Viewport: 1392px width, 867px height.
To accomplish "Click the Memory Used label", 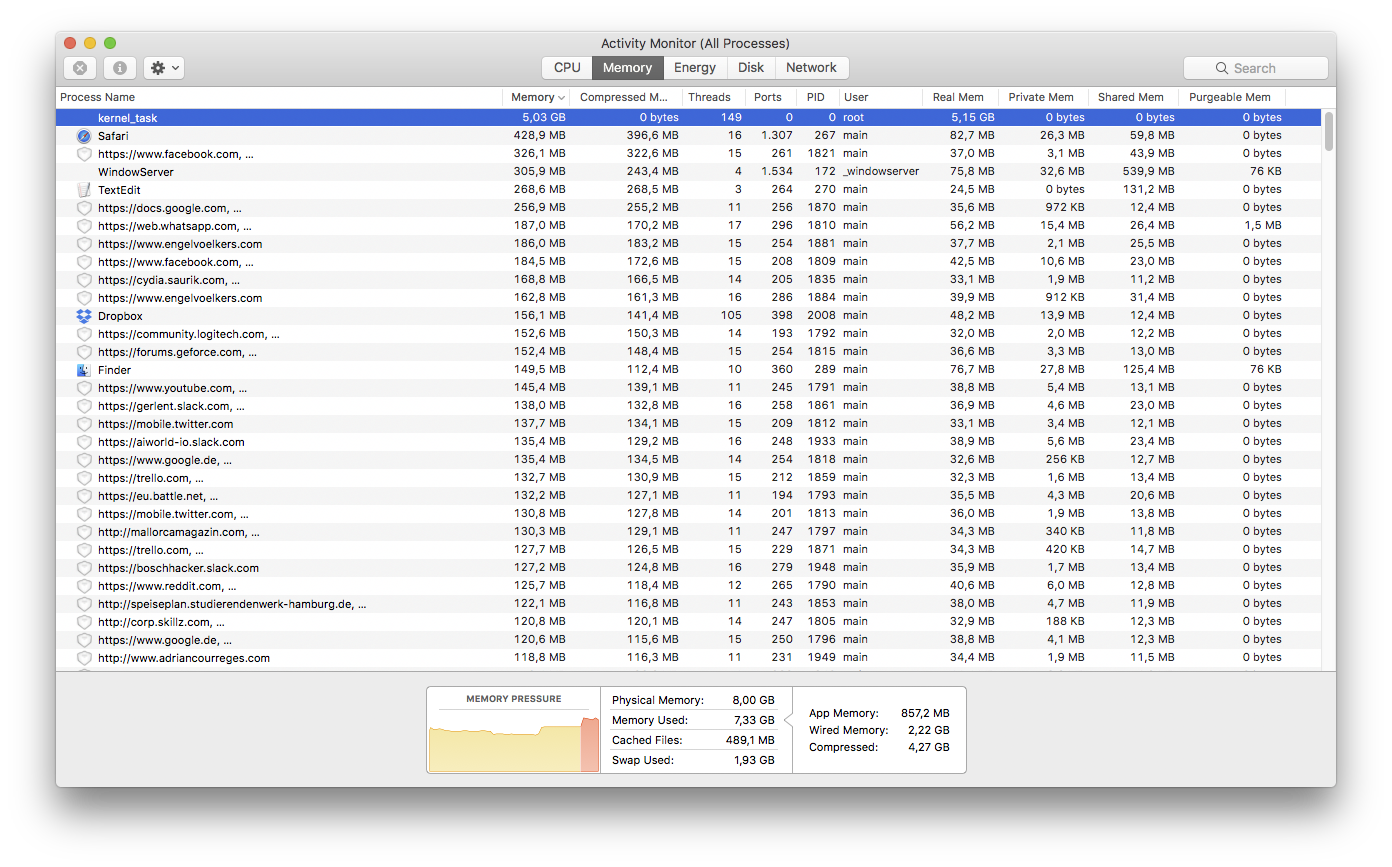I will [649, 720].
